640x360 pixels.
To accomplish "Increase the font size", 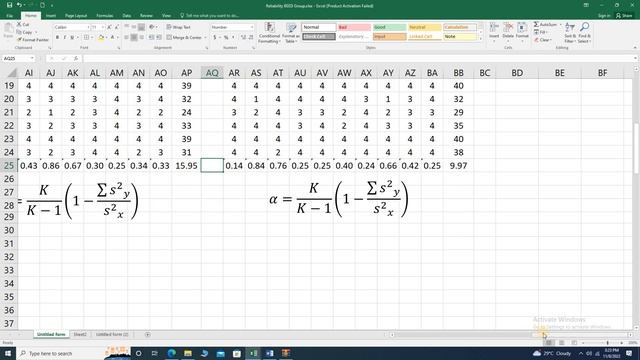I will pos(109,27).
